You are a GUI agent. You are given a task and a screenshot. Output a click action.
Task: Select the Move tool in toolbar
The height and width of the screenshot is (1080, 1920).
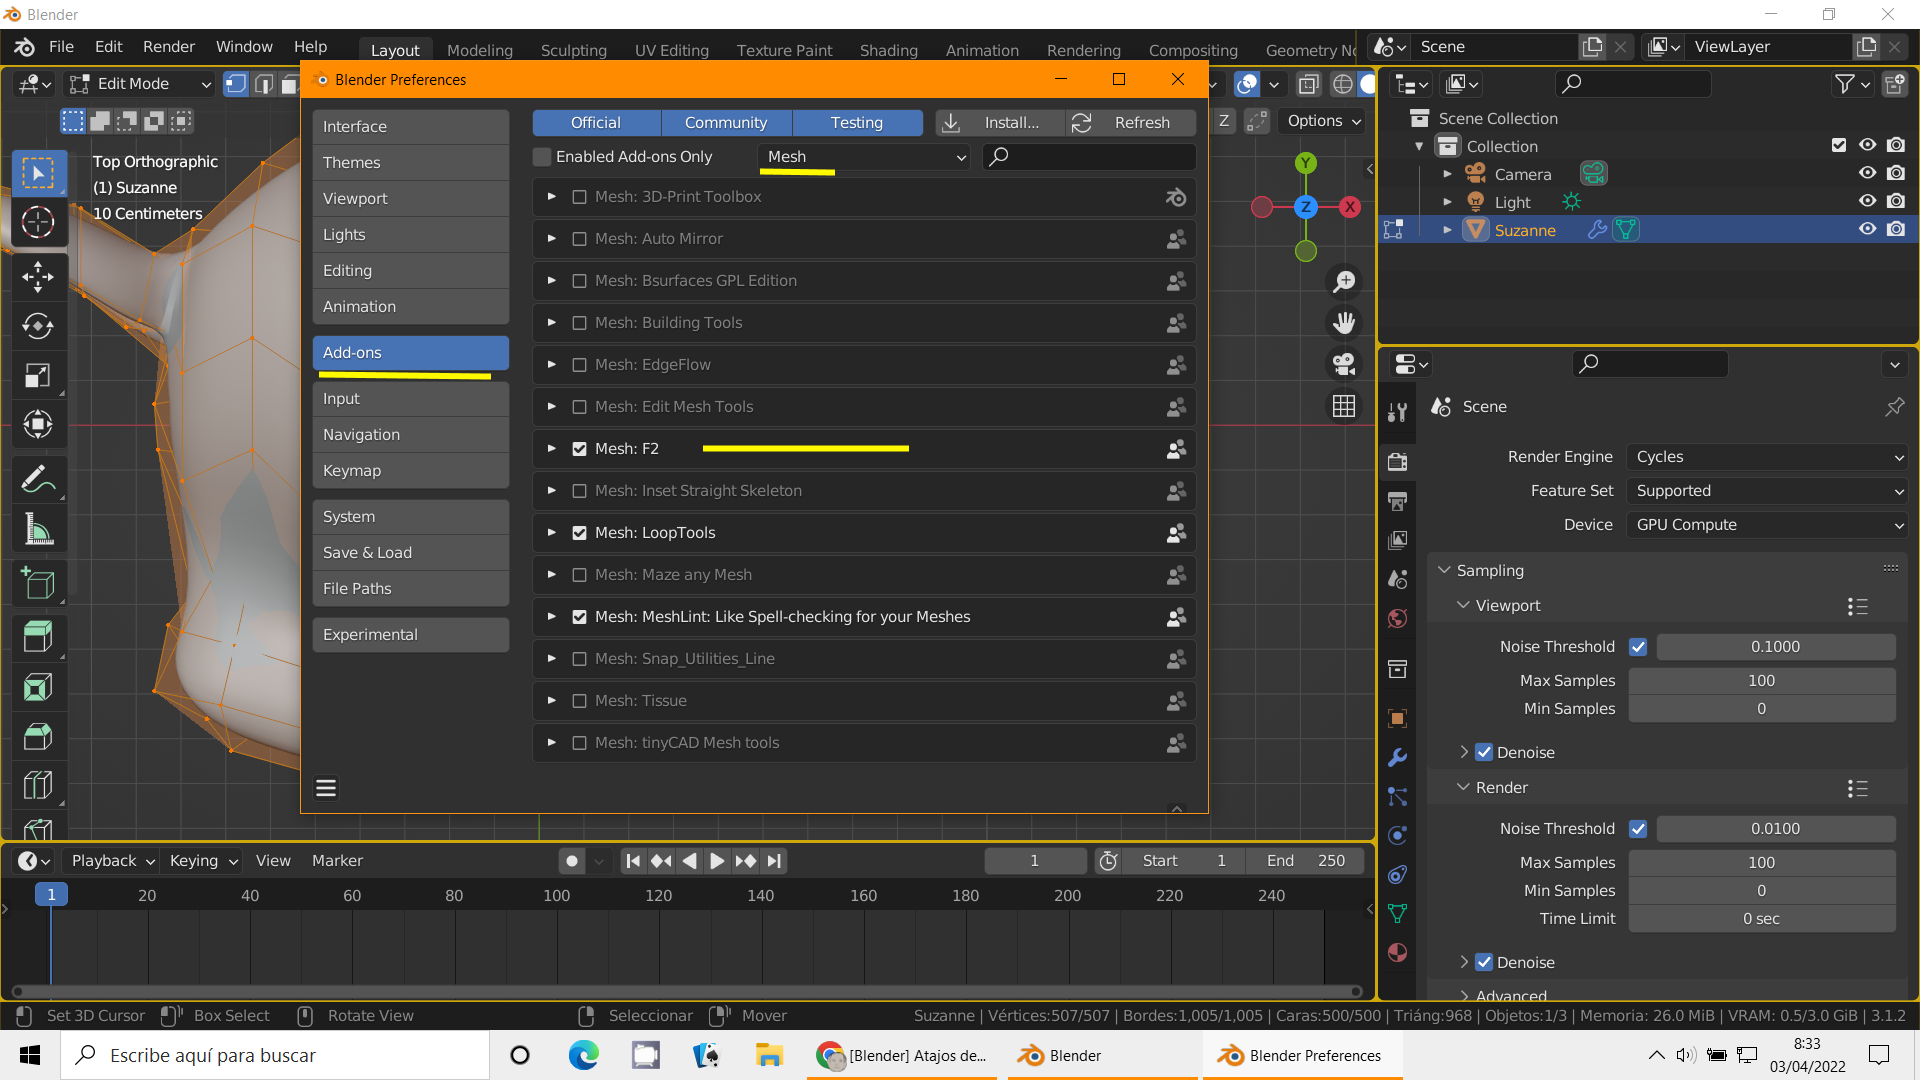click(x=38, y=277)
